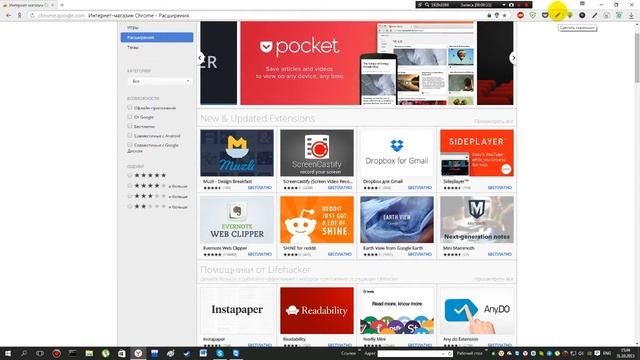
Task: Check the Бесплатно filter
Action: pos(130,126)
